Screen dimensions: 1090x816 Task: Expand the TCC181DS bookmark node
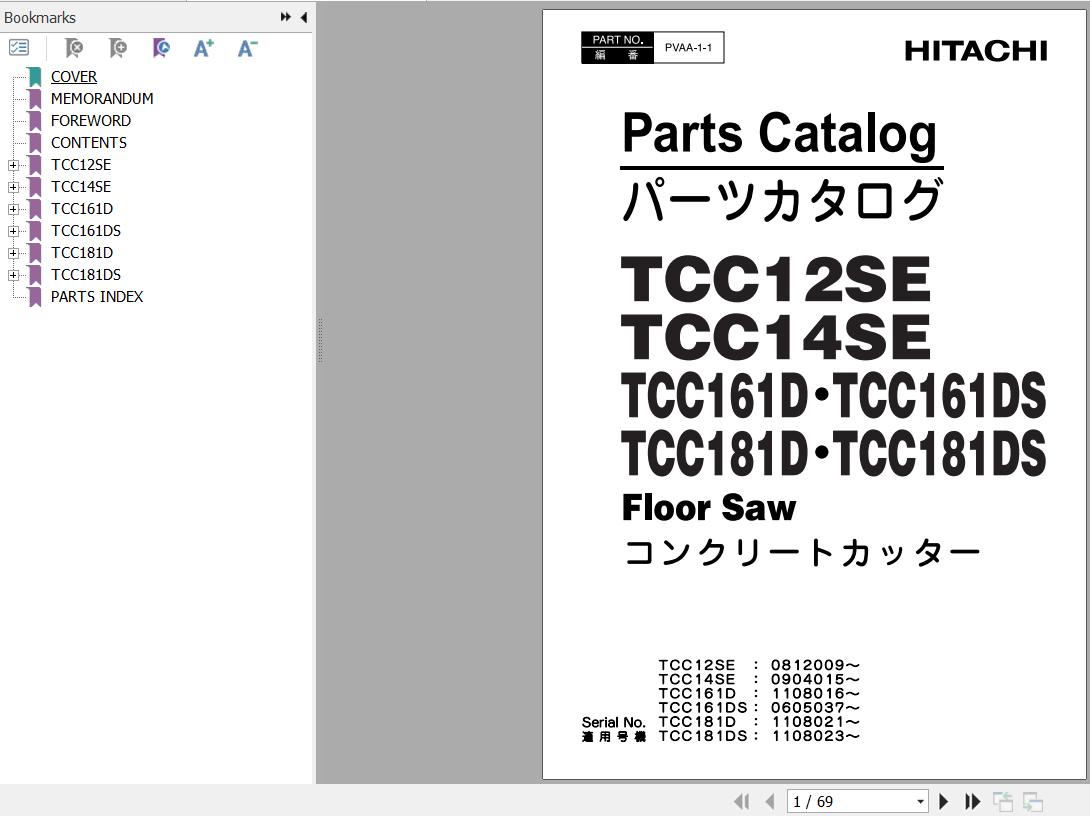pos(13,275)
